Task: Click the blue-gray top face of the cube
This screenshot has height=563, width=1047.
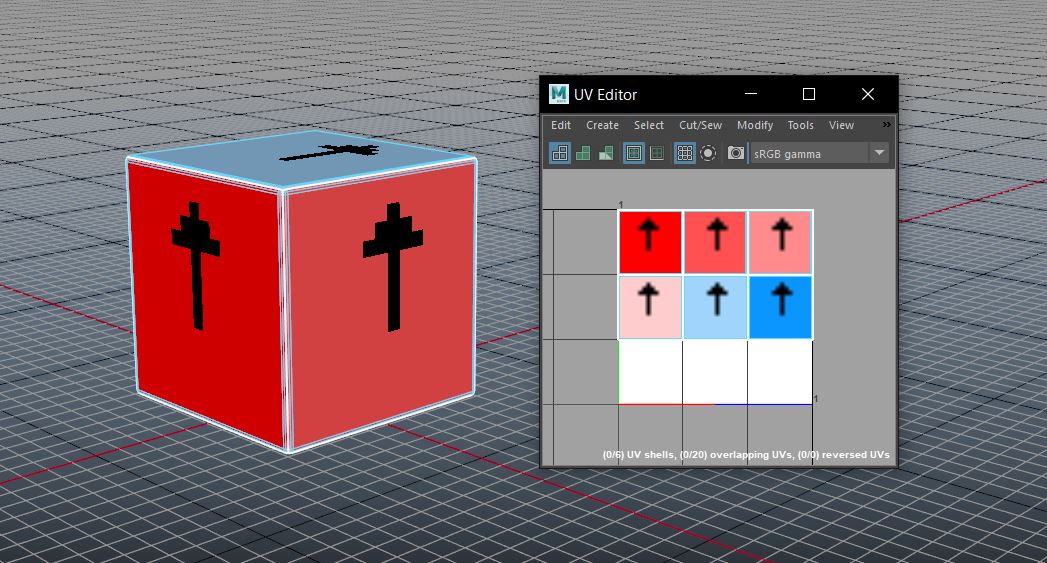Action: coord(300,159)
